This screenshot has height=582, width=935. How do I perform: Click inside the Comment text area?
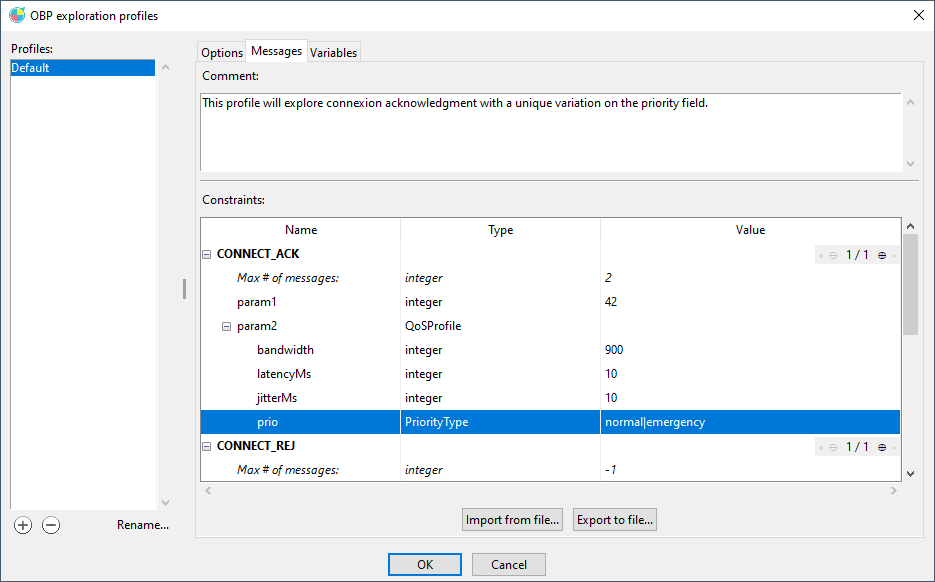(x=551, y=132)
